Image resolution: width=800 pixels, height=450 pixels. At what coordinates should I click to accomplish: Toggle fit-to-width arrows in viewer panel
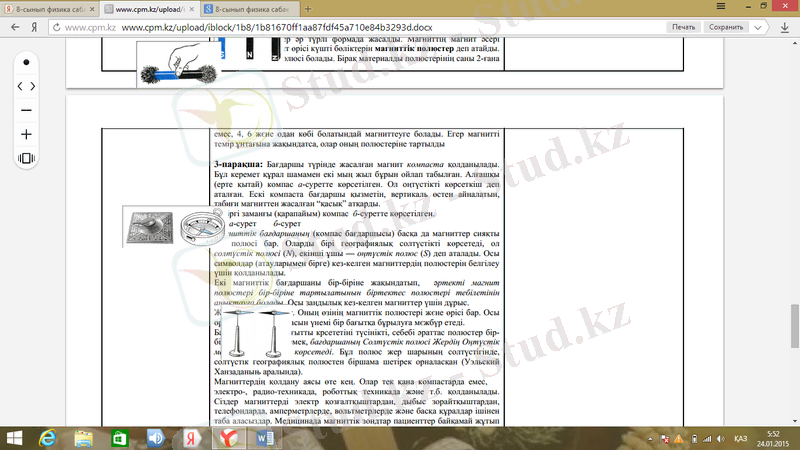(26, 86)
